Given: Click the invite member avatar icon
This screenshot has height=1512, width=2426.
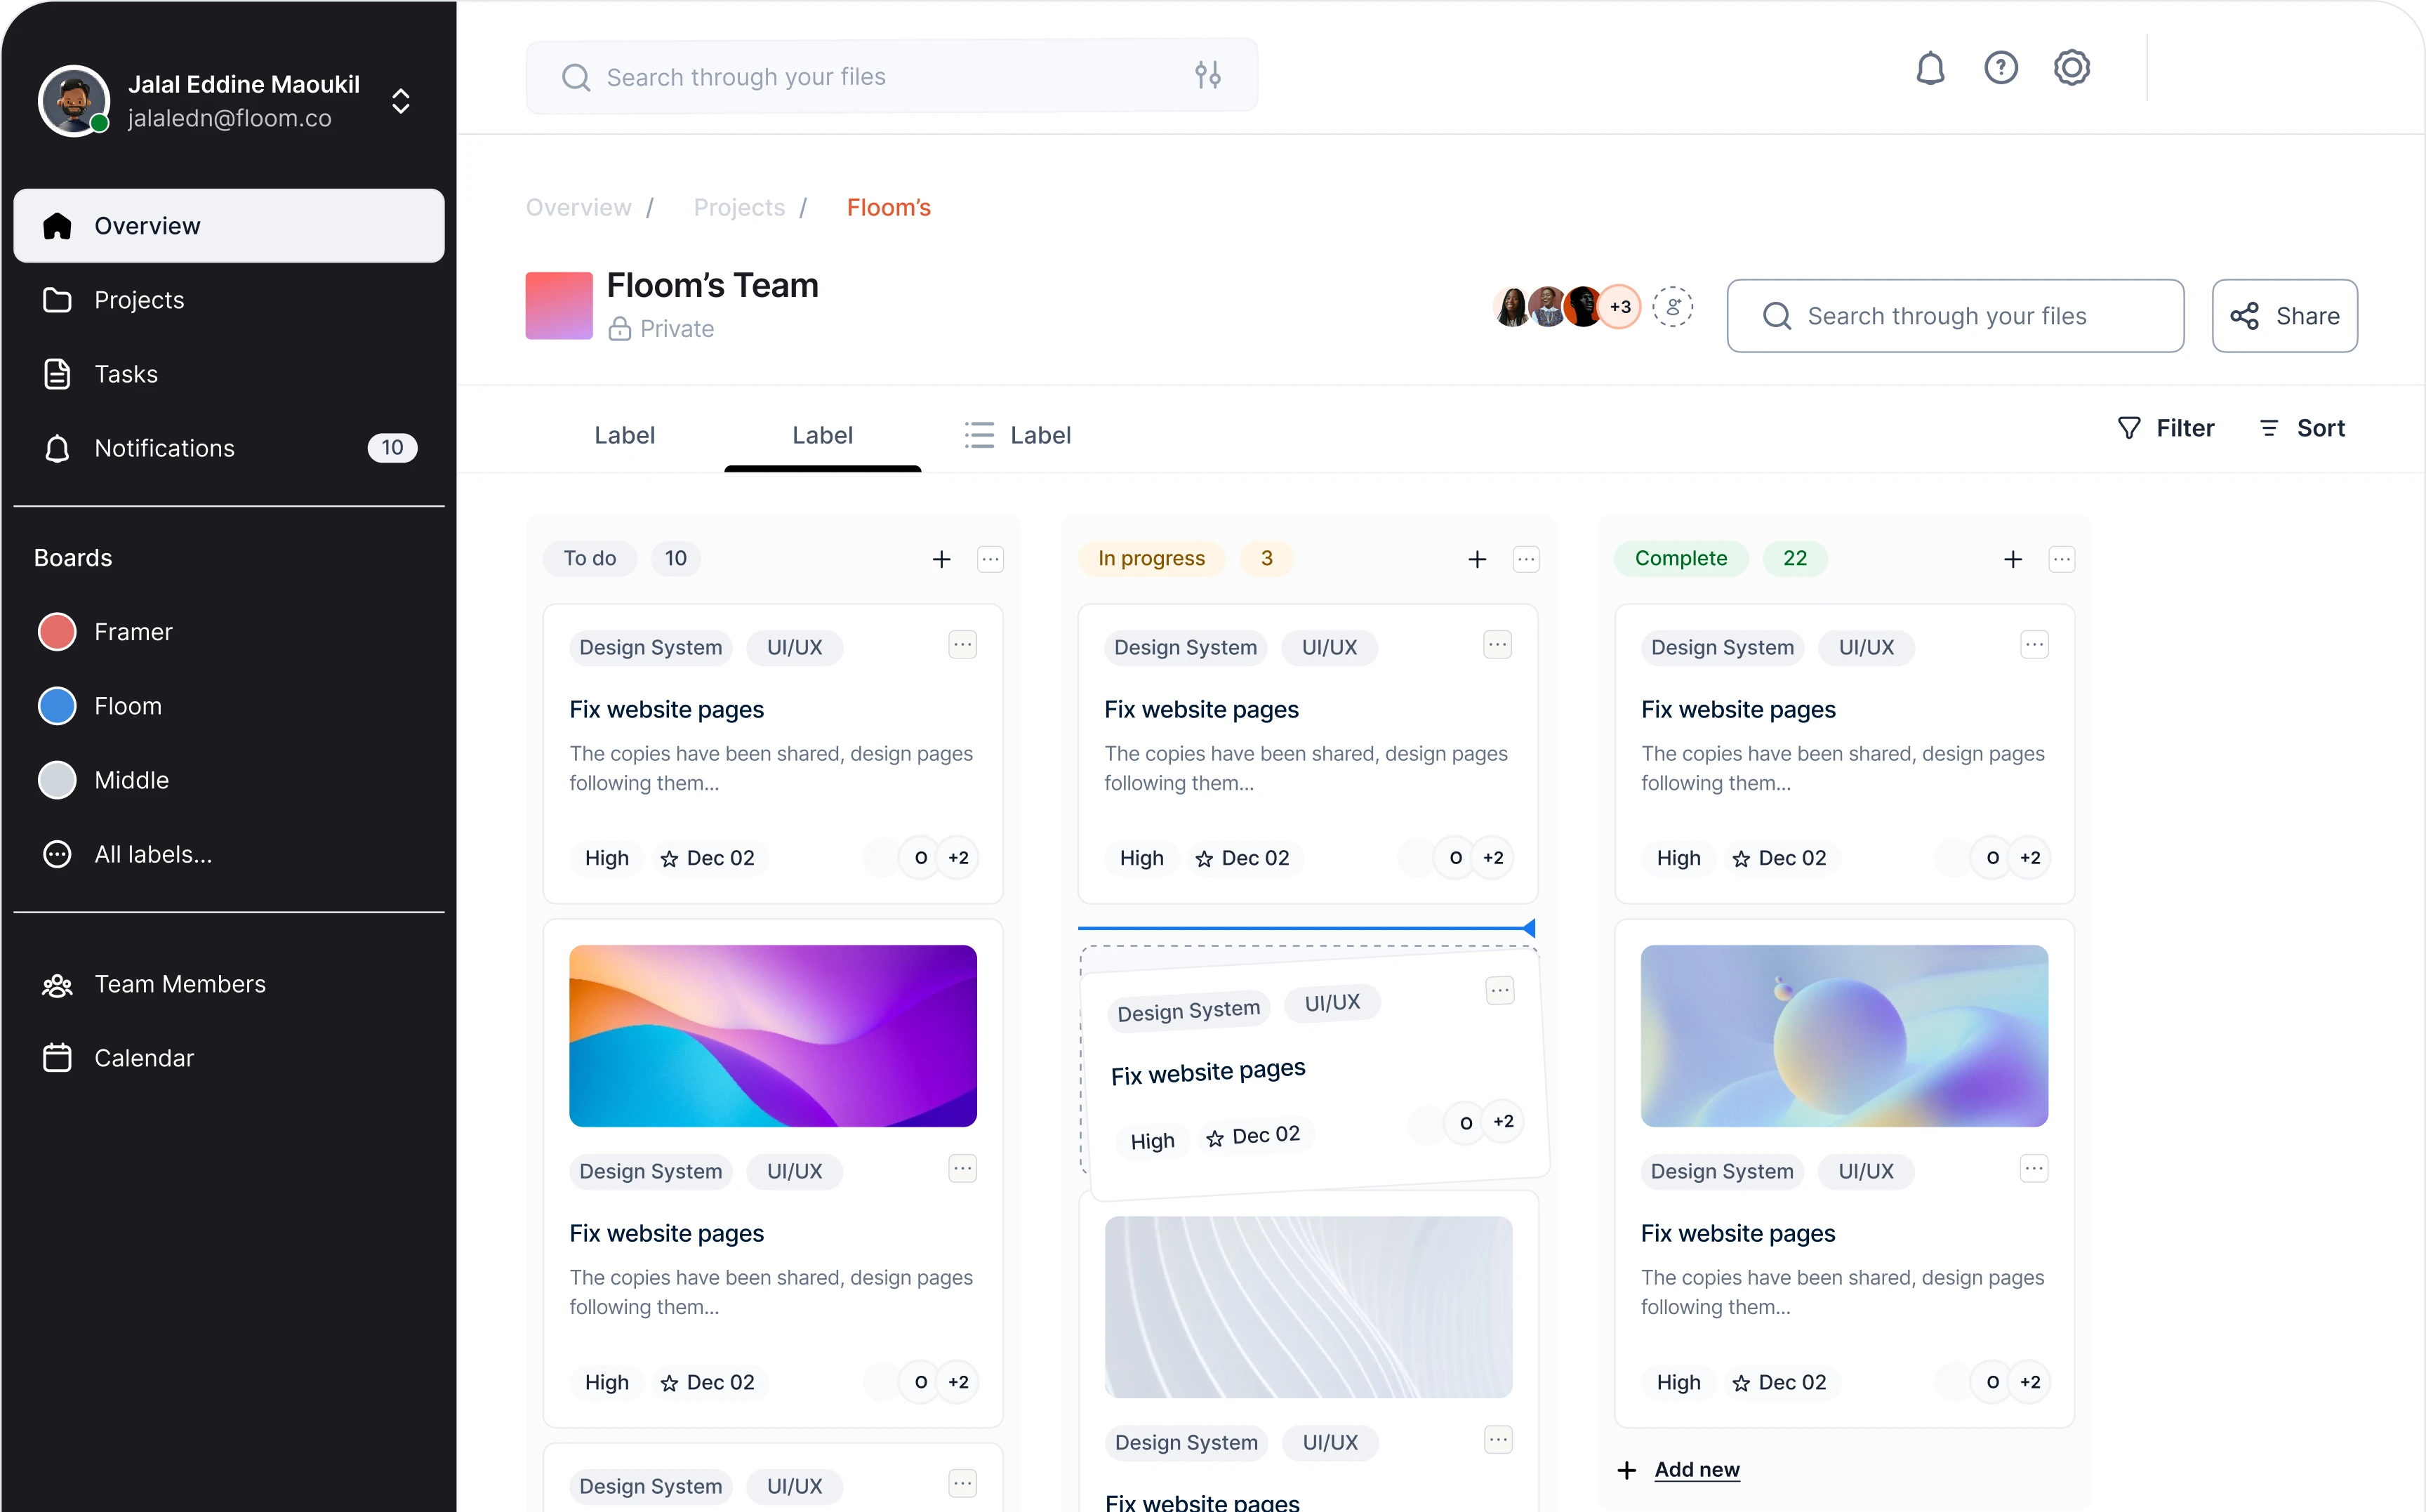Looking at the screenshot, I should 1673,306.
